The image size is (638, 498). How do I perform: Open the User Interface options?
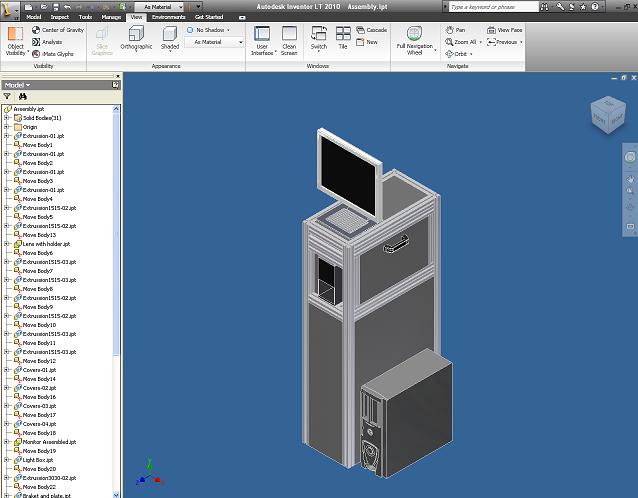262,40
